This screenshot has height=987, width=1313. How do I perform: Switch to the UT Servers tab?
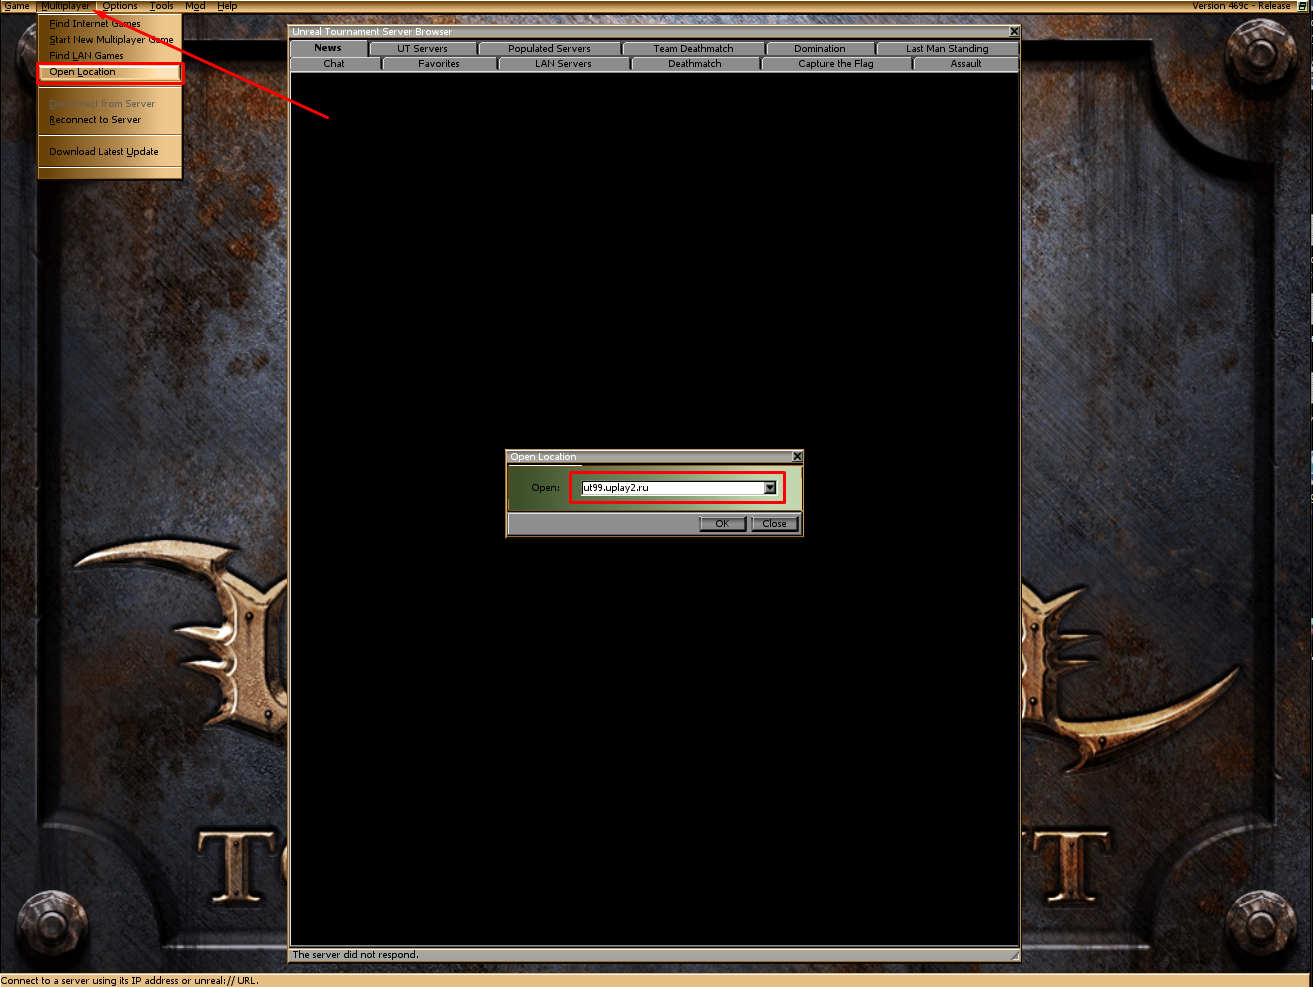point(422,49)
